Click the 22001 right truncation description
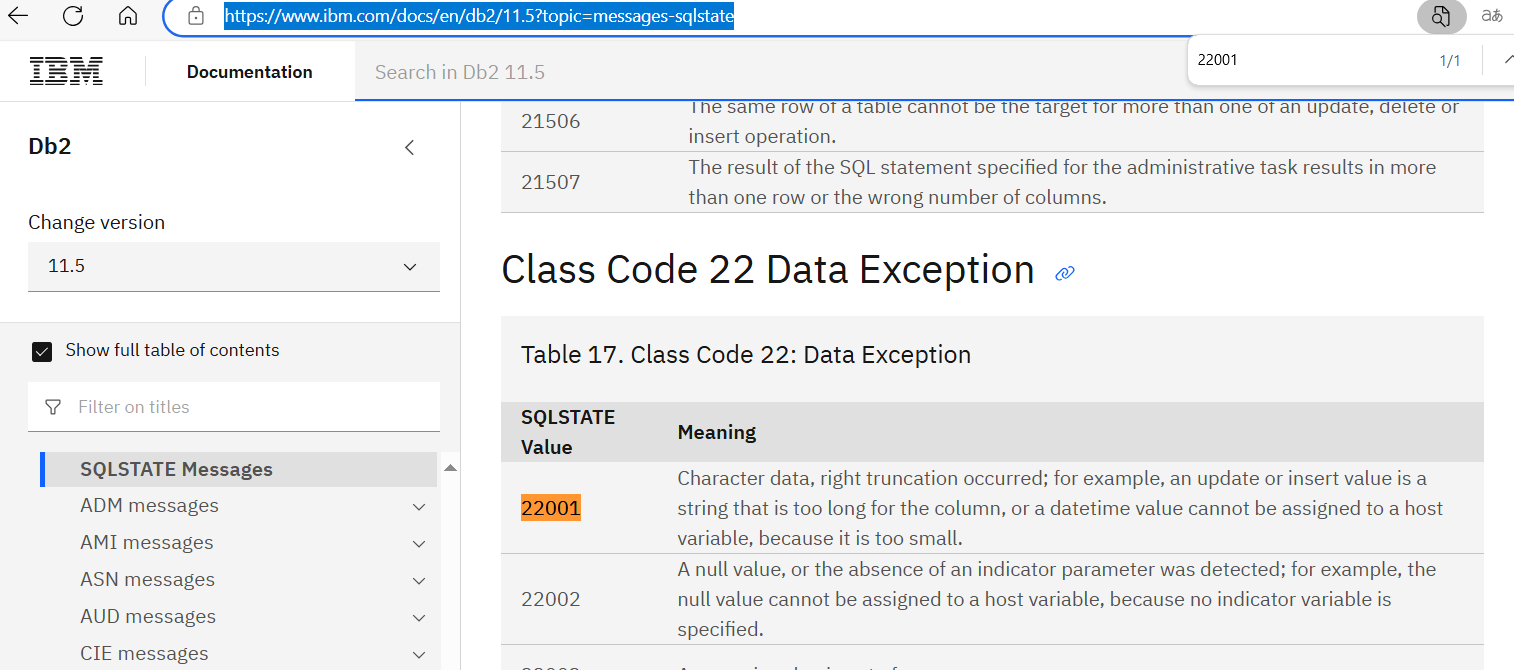Image resolution: width=1514 pixels, height=670 pixels. coord(1060,508)
